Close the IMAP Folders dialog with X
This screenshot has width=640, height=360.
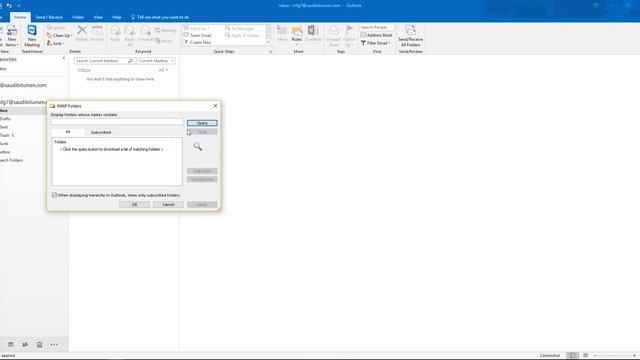point(216,106)
